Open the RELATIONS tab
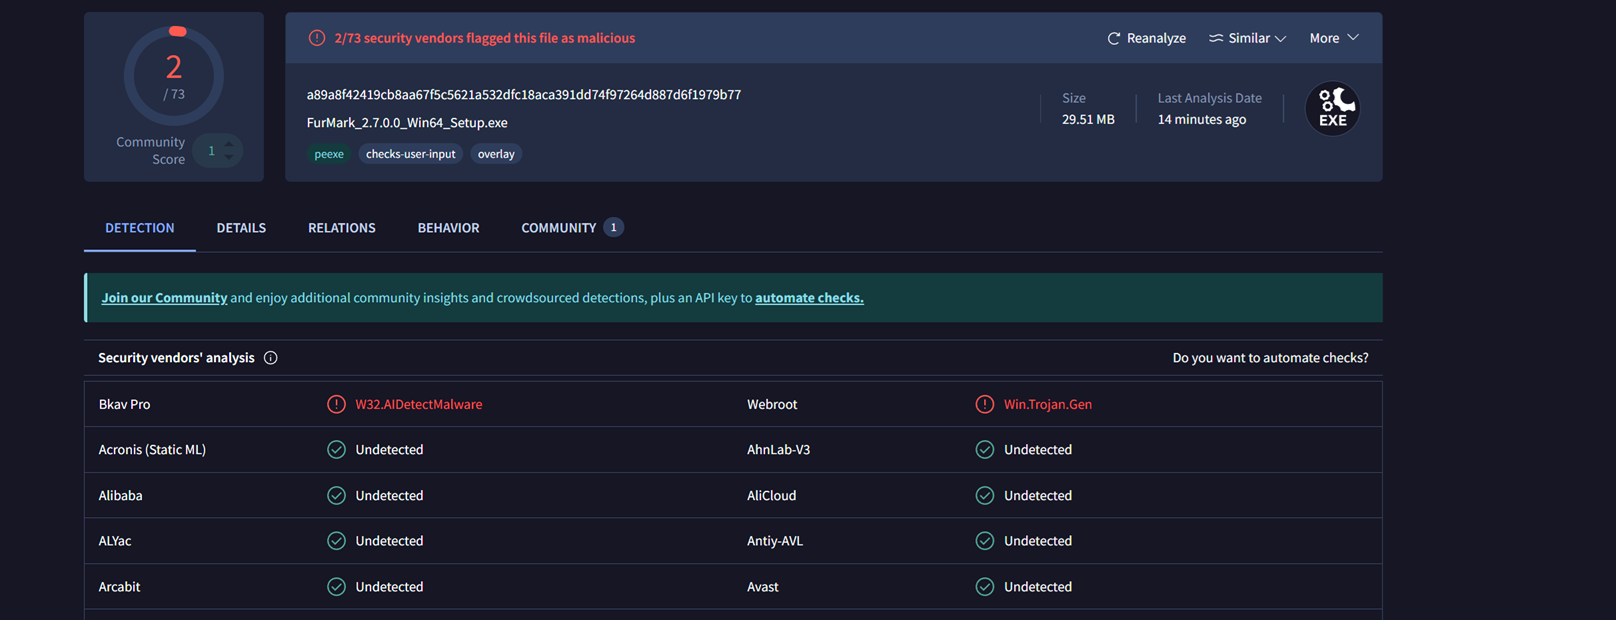Image resolution: width=1616 pixels, height=620 pixels. coord(342,228)
